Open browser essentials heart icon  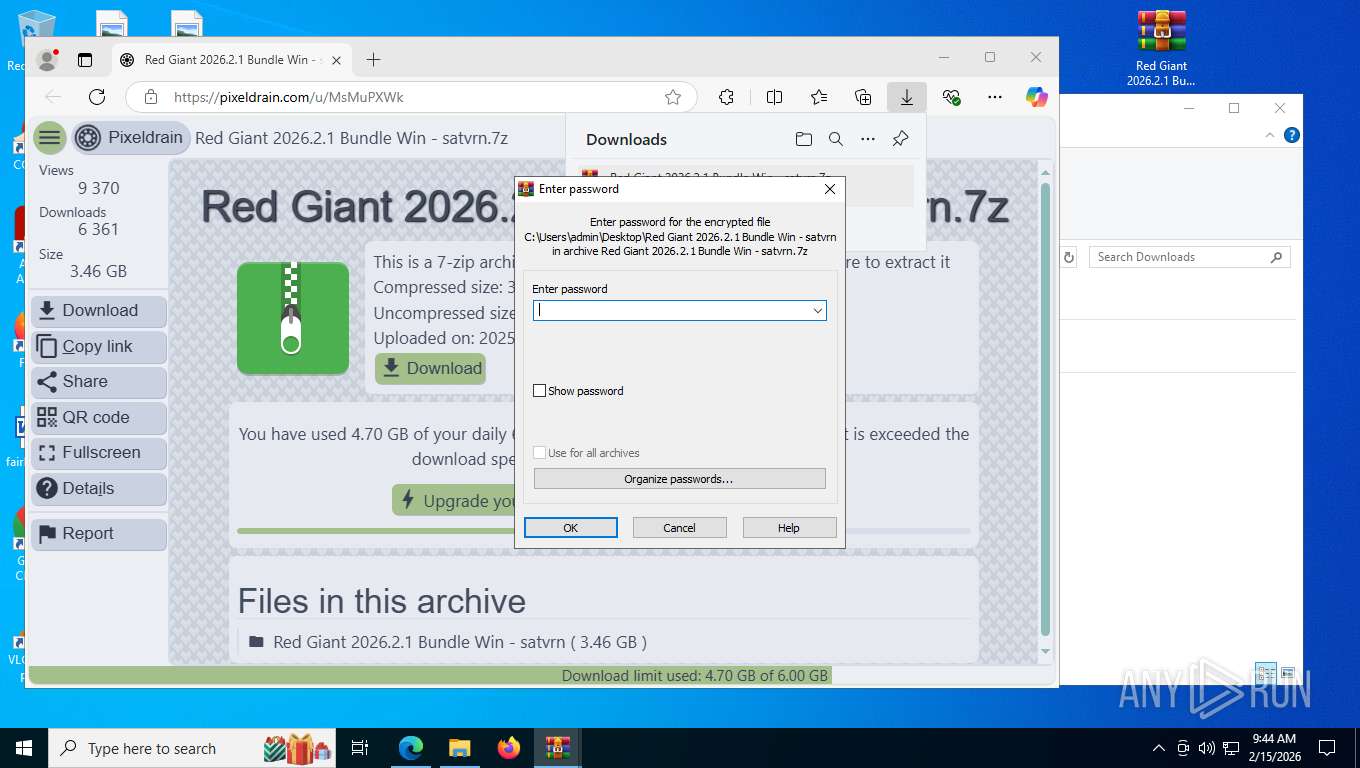(951, 97)
